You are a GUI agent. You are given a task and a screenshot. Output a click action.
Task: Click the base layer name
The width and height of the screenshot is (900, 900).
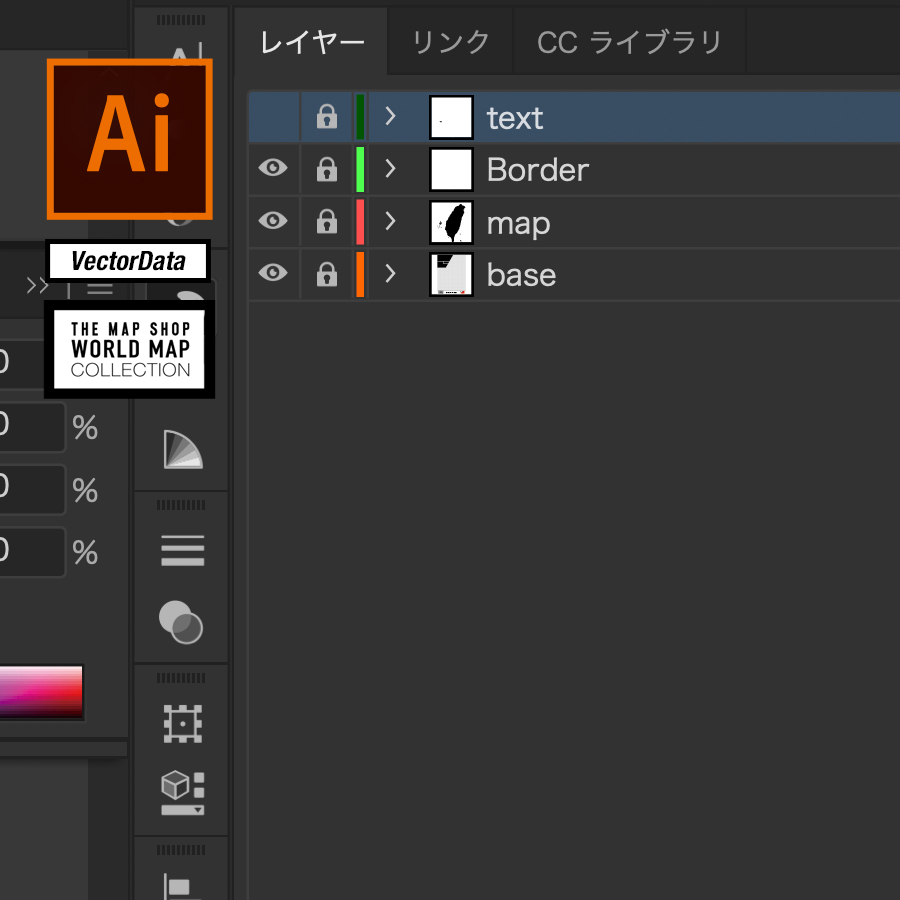click(521, 275)
